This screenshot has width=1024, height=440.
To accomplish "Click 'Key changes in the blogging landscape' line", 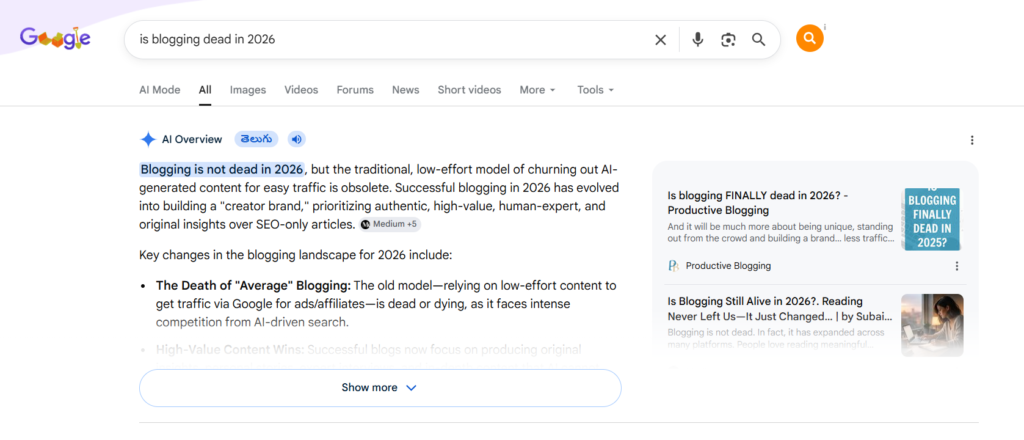I will click(x=295, y=255).
